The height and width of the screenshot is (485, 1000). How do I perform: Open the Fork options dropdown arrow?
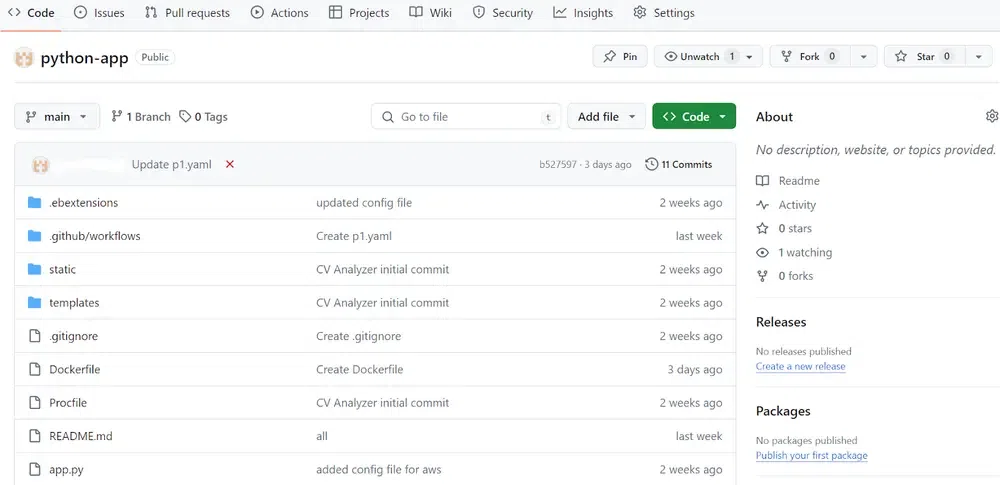tap(864, 57)
